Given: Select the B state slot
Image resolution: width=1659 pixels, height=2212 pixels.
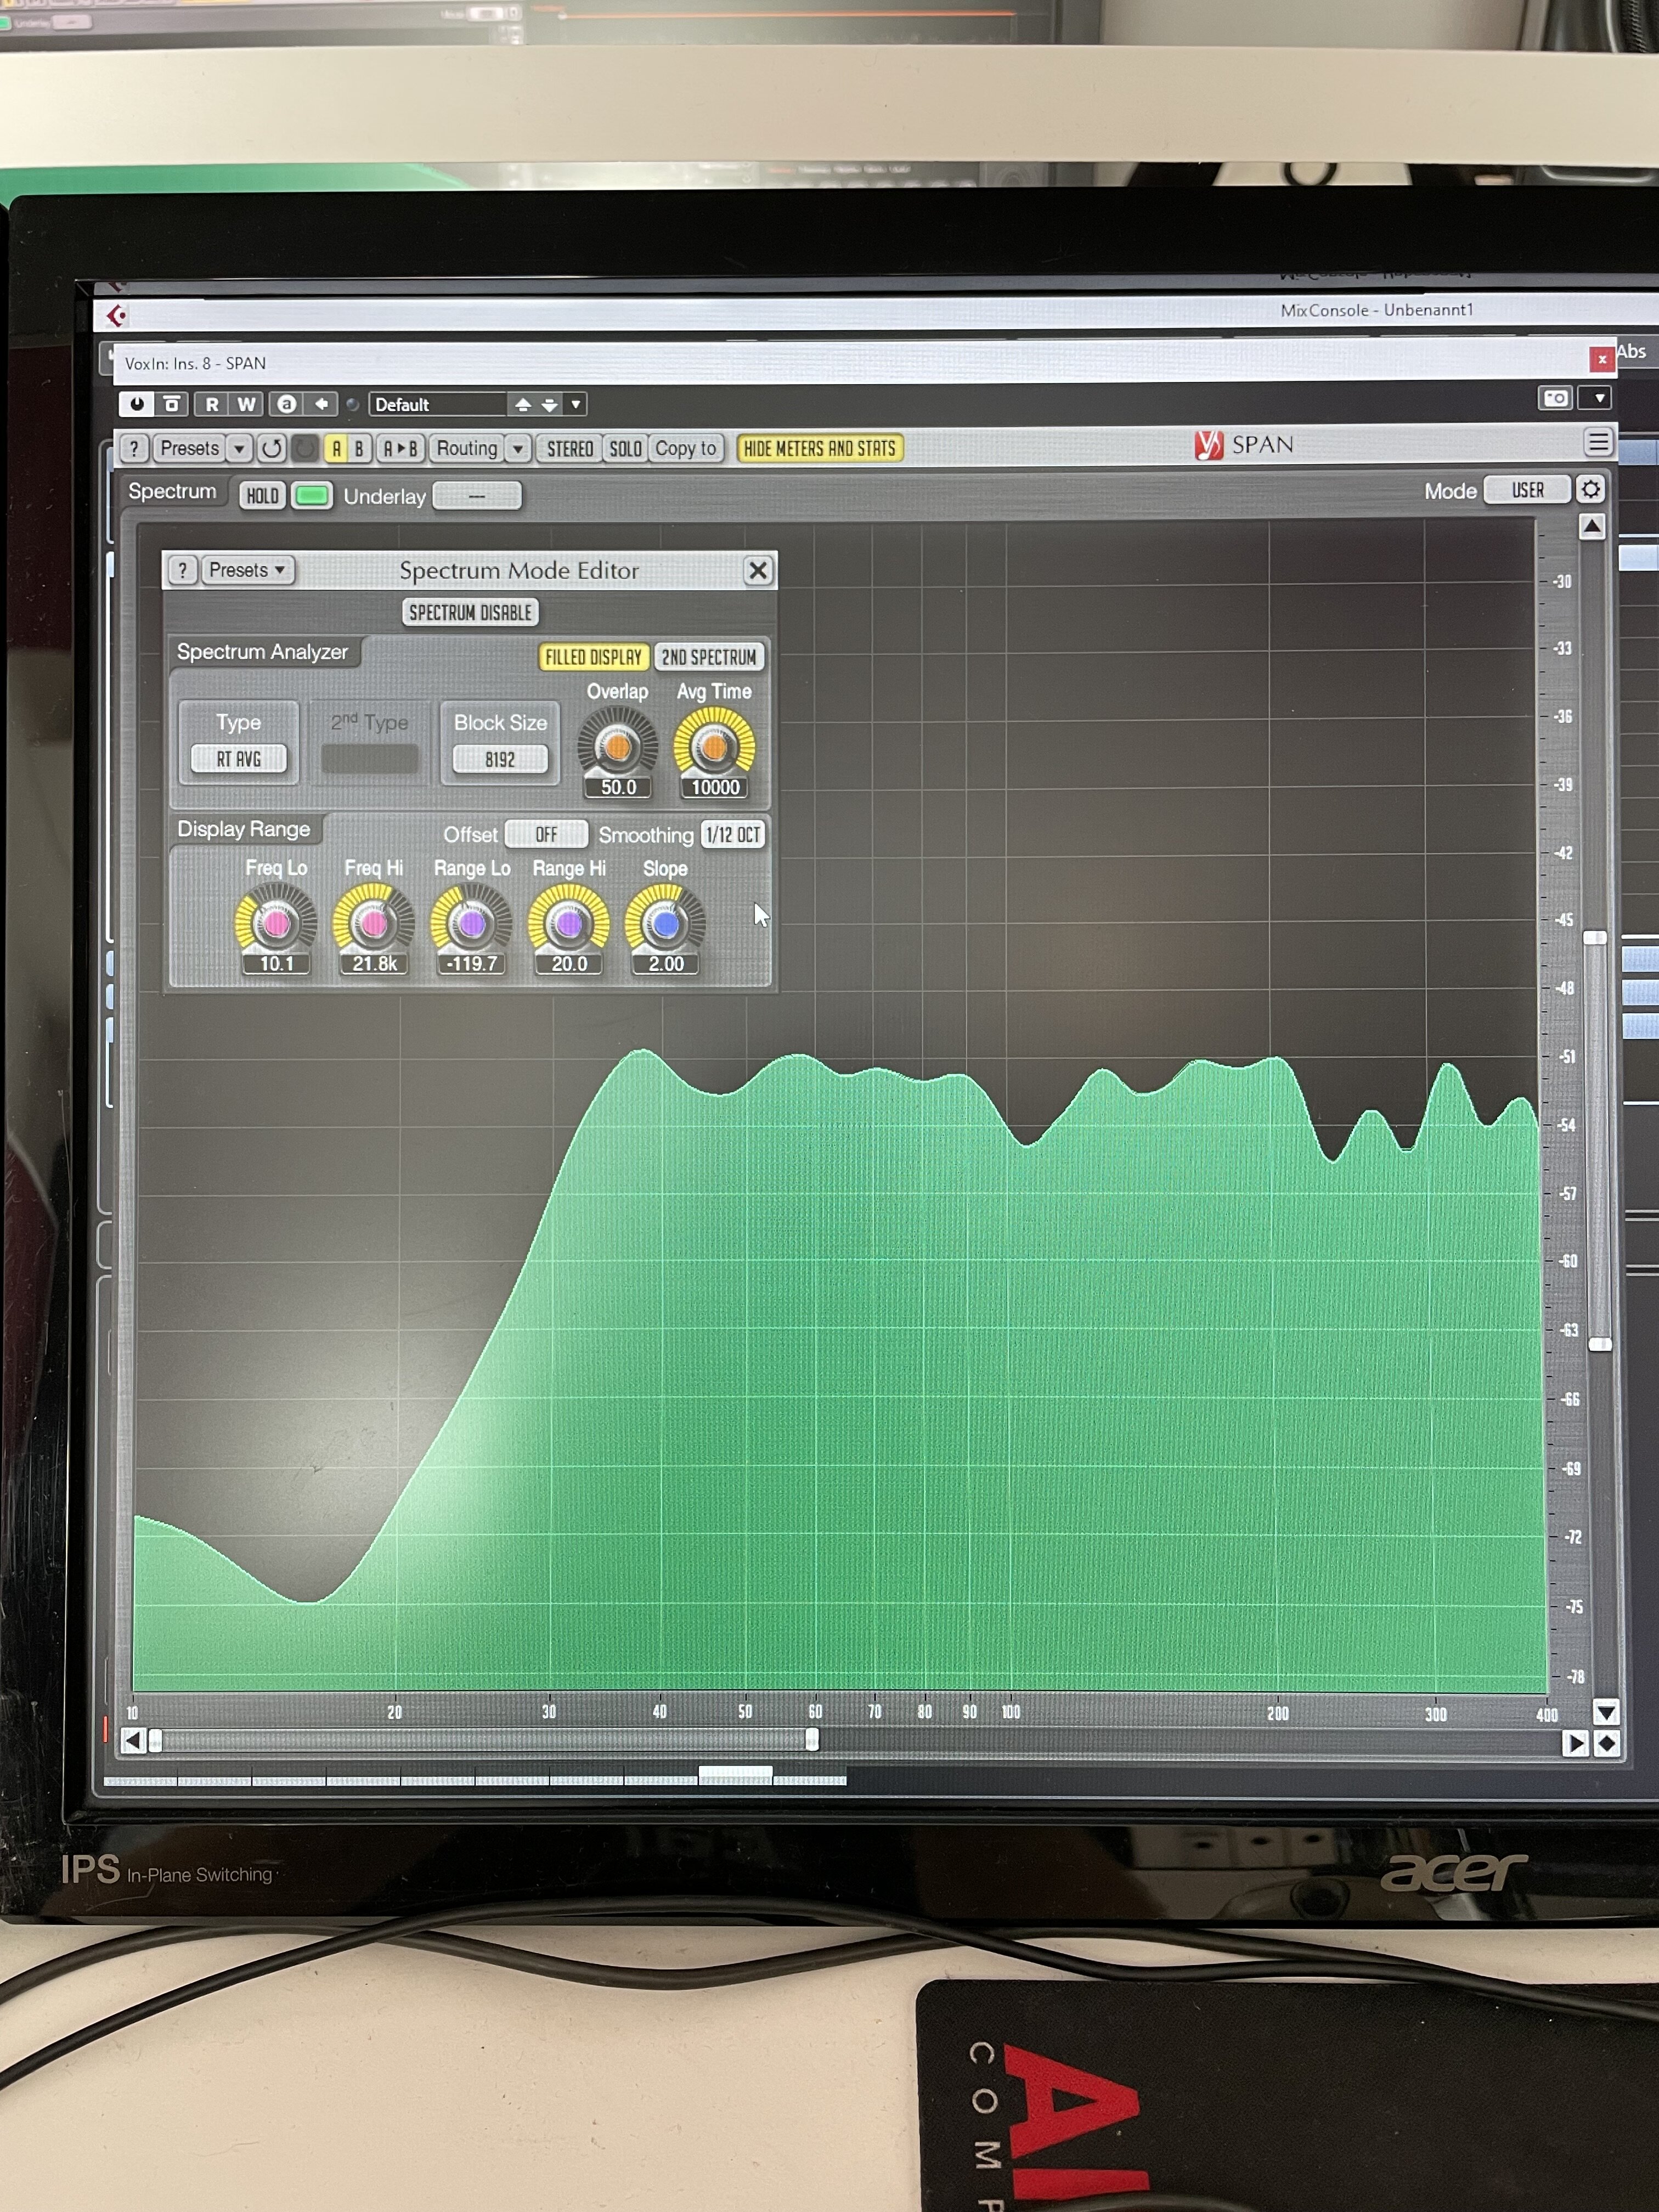Looking at the screenshot, I should click(x=359, y=448).
